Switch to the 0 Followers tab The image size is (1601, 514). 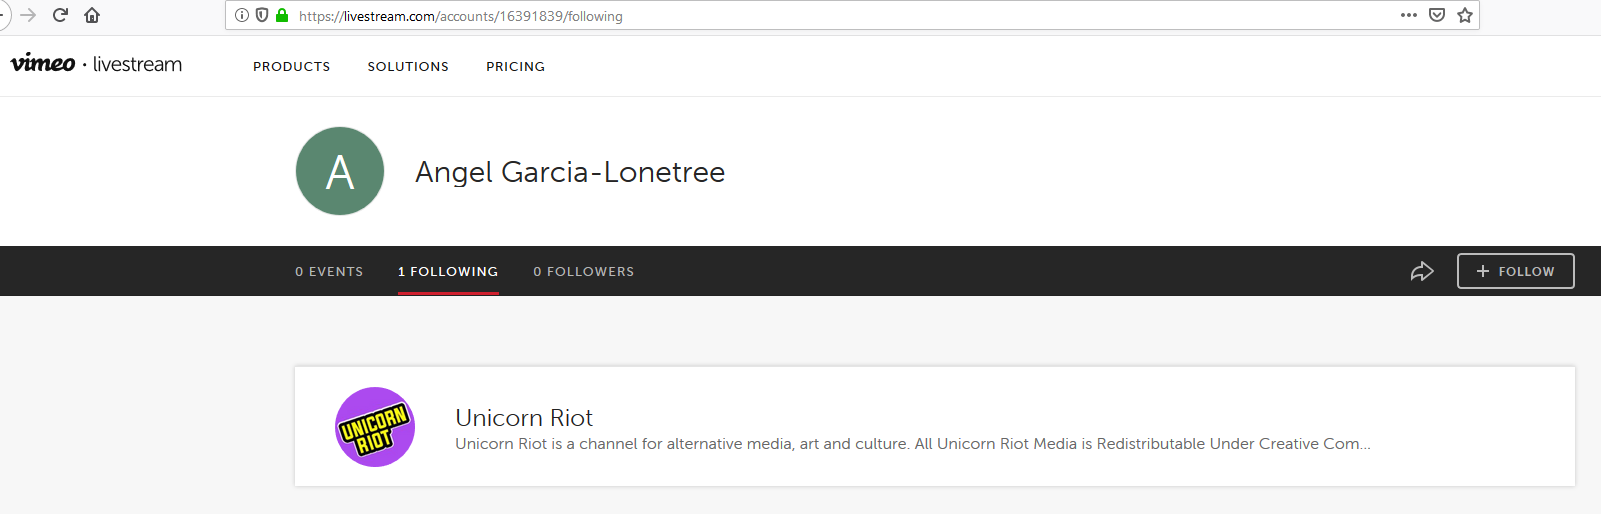coord(583,271)
